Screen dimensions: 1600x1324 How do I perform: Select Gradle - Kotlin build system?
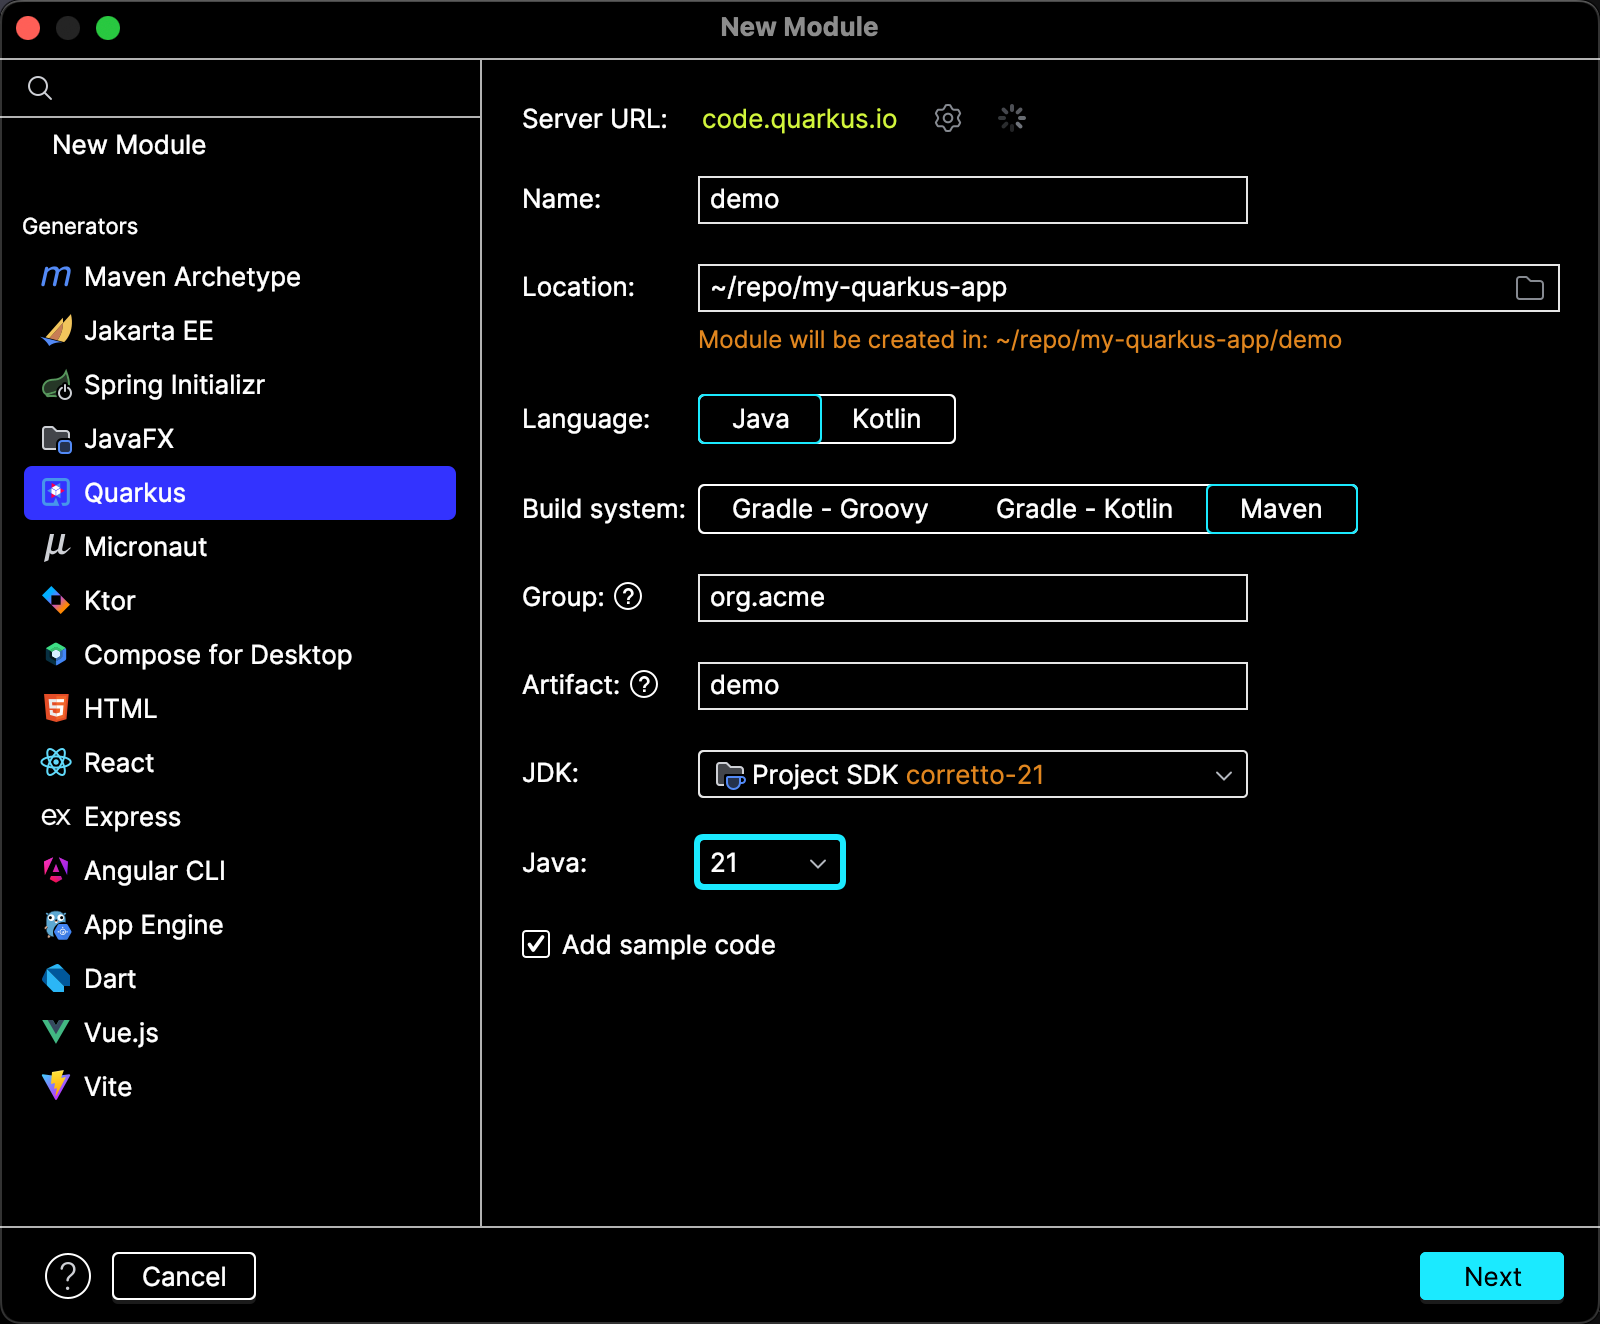click(1084, 509)
